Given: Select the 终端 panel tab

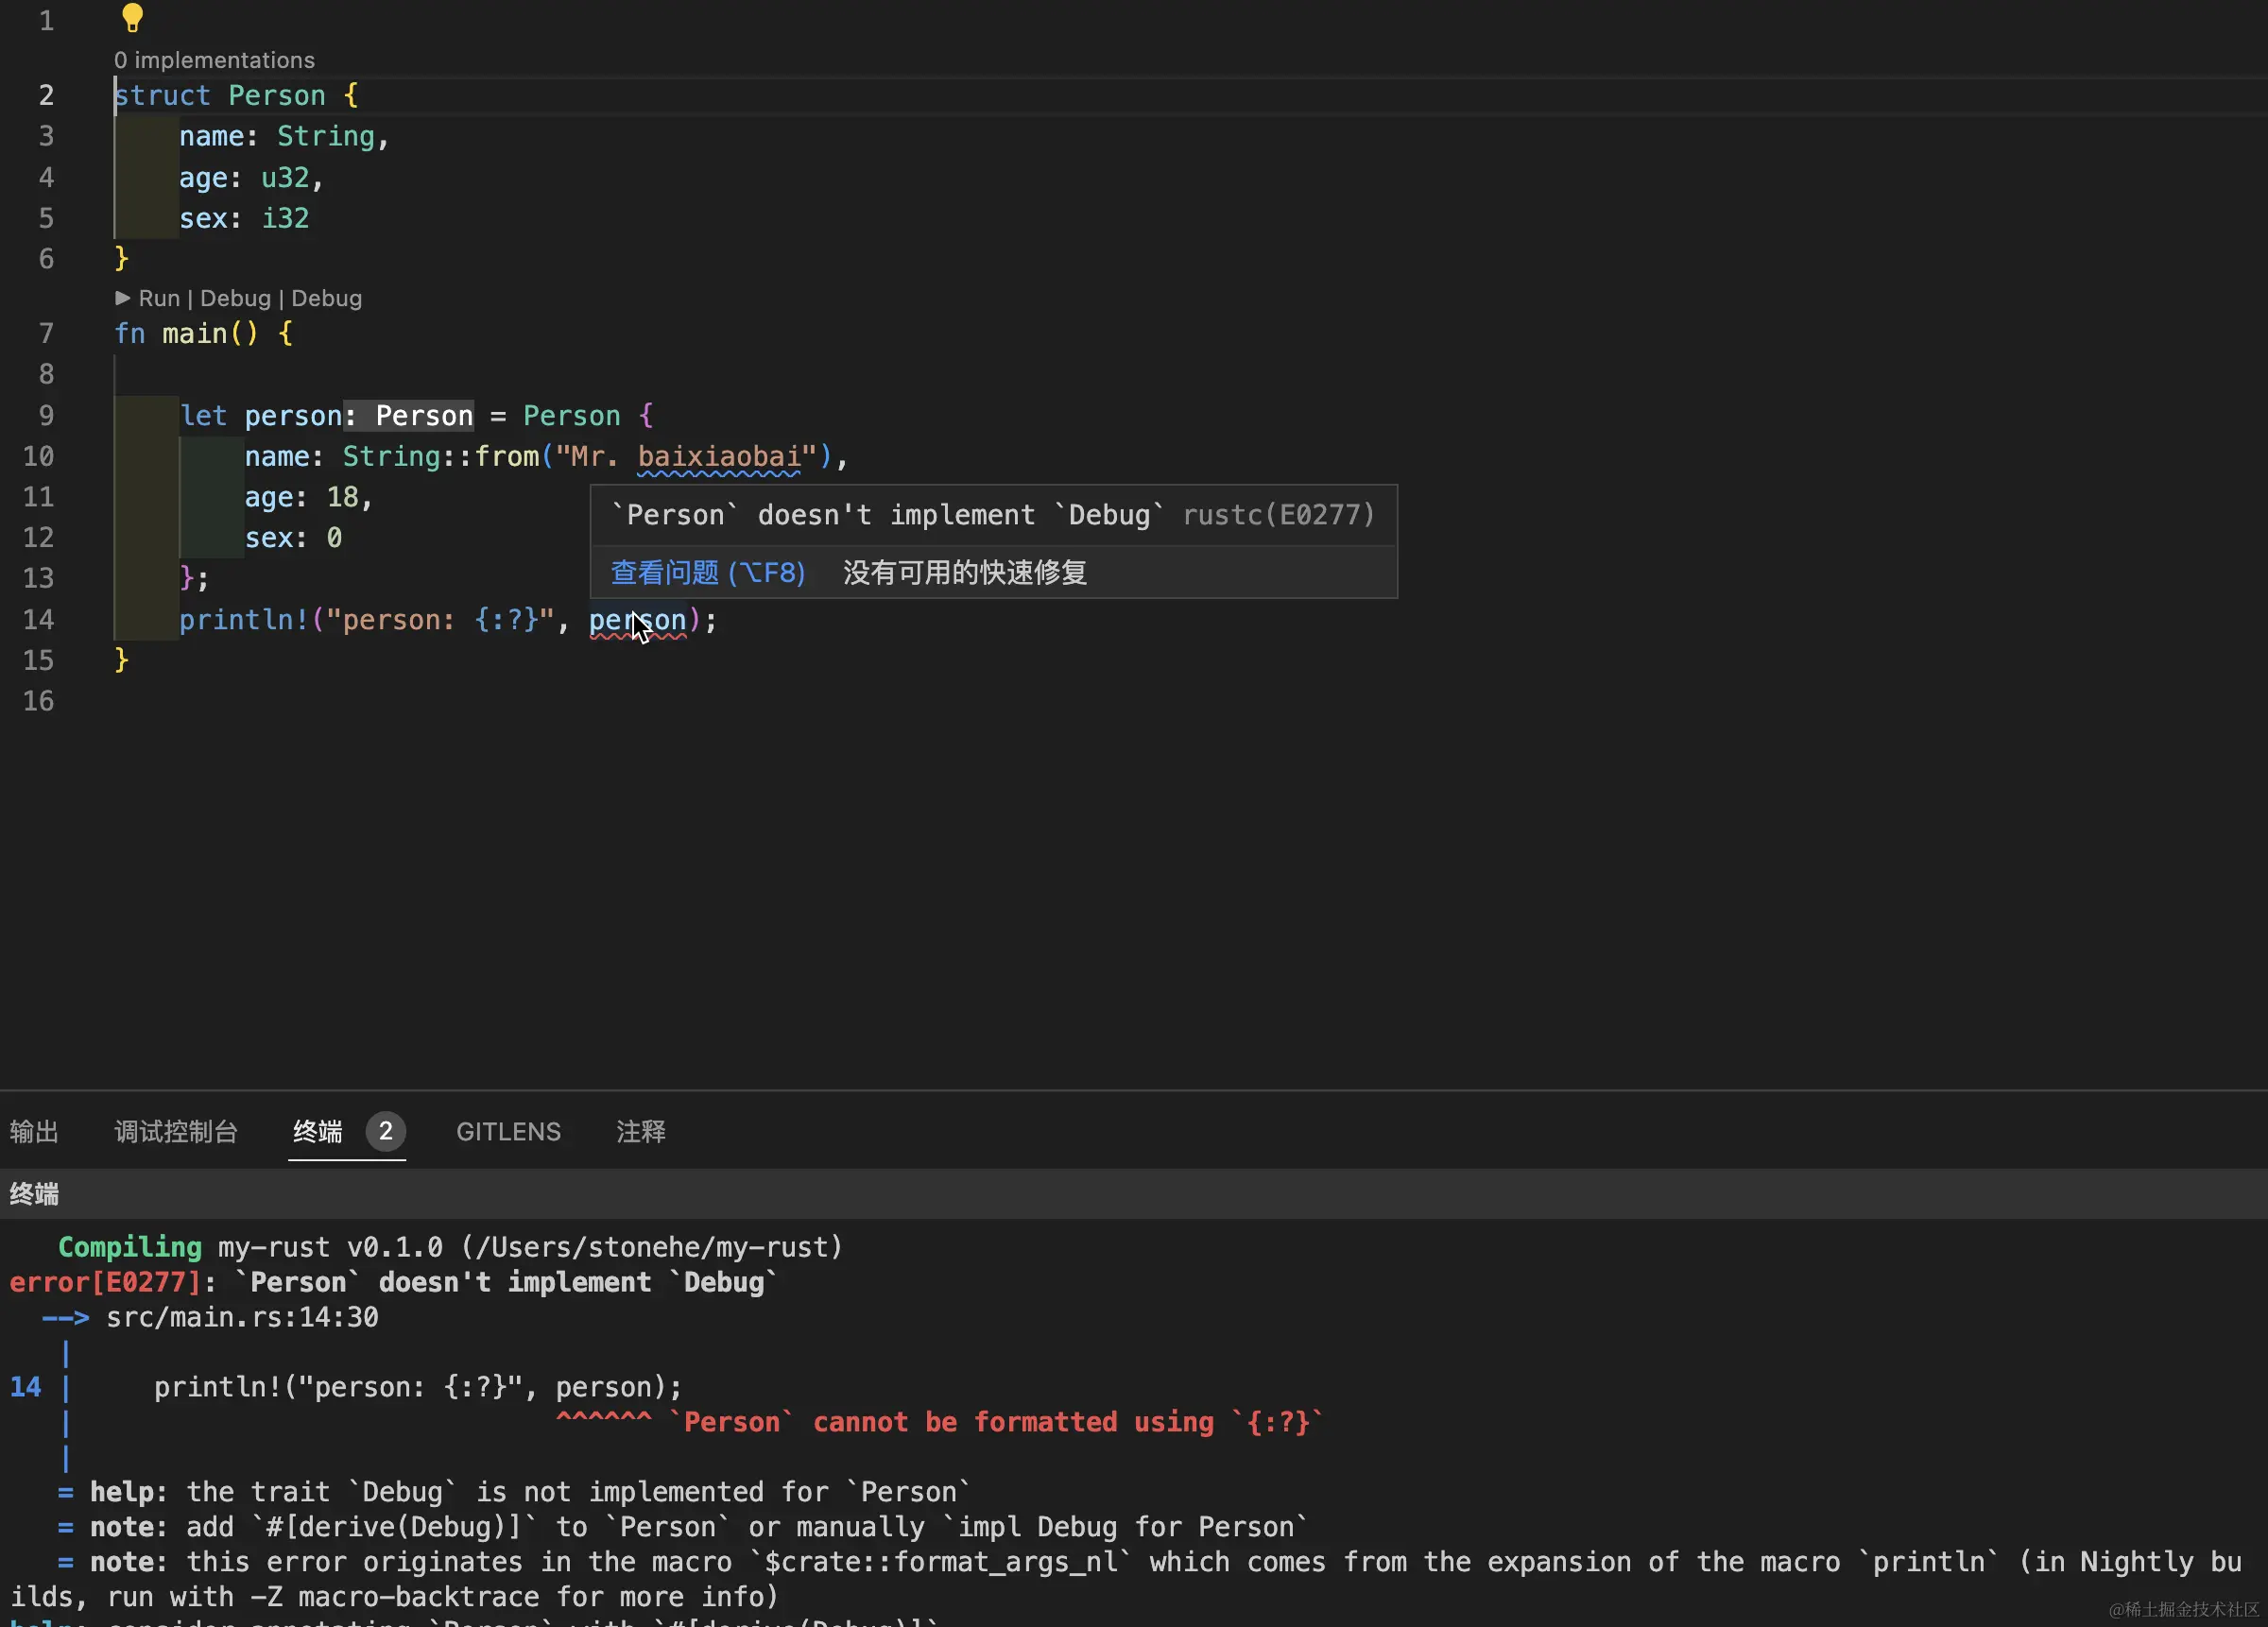Looking at the screenshot, I should [318, 1131].
